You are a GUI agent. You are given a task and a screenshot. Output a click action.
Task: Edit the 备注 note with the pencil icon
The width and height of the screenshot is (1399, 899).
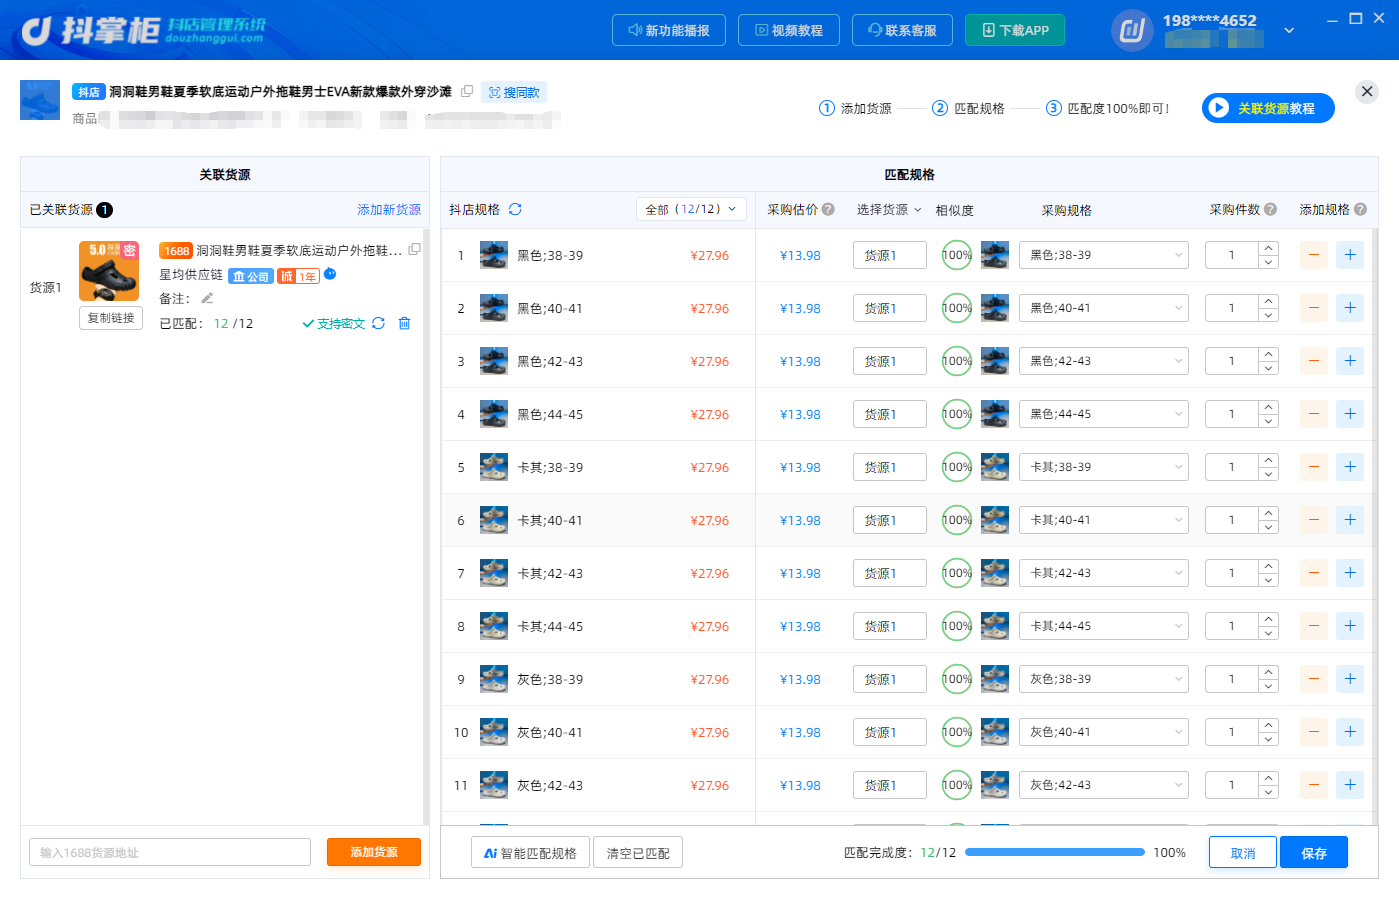pyautogui.click(x=207, y=298)
